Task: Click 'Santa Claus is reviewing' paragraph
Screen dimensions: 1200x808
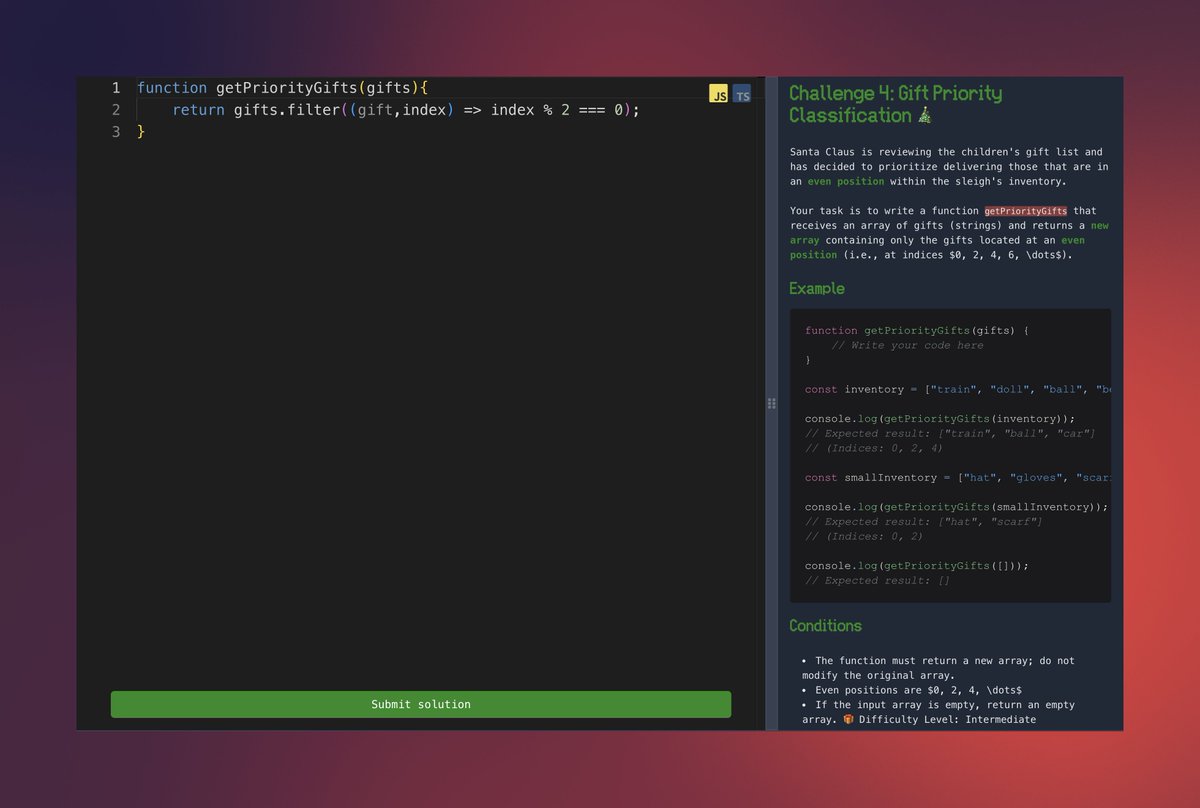Action: [949, 167]
